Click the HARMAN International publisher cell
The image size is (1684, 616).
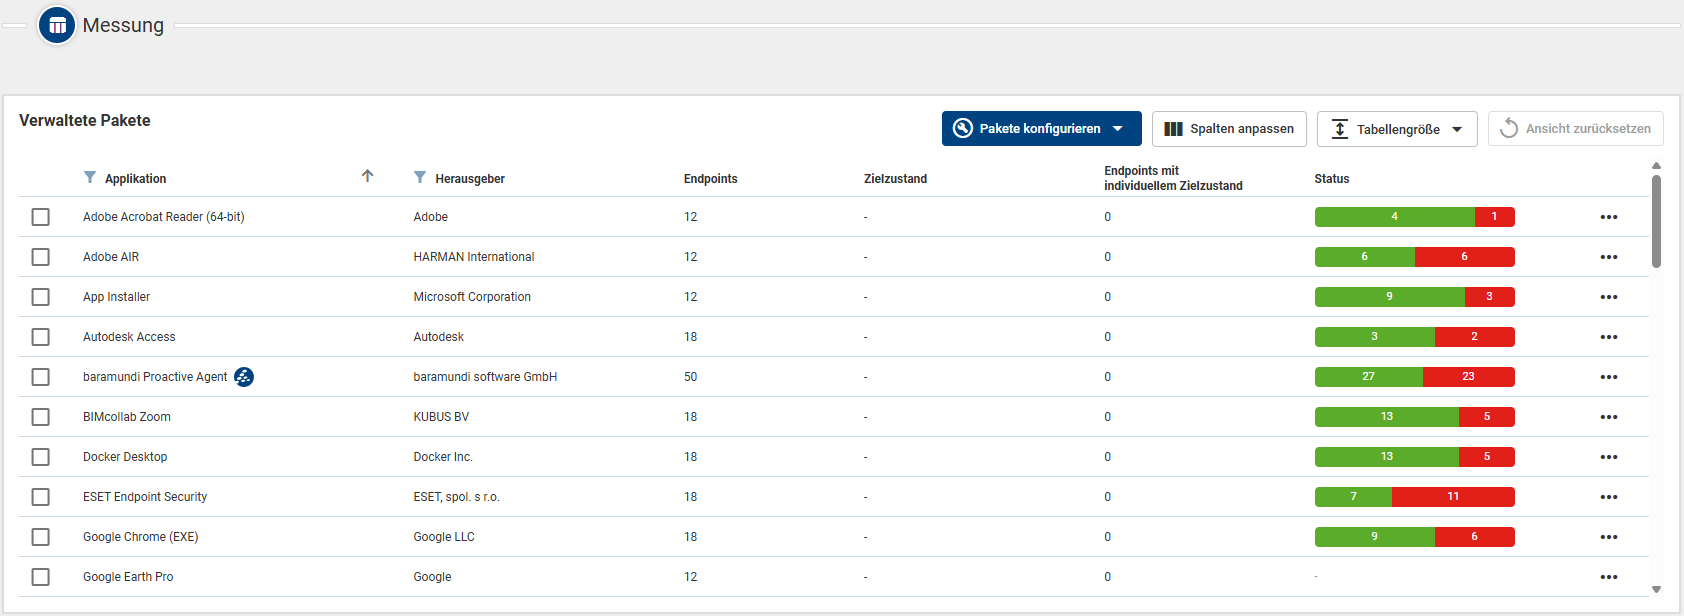[x=474, y=257]
